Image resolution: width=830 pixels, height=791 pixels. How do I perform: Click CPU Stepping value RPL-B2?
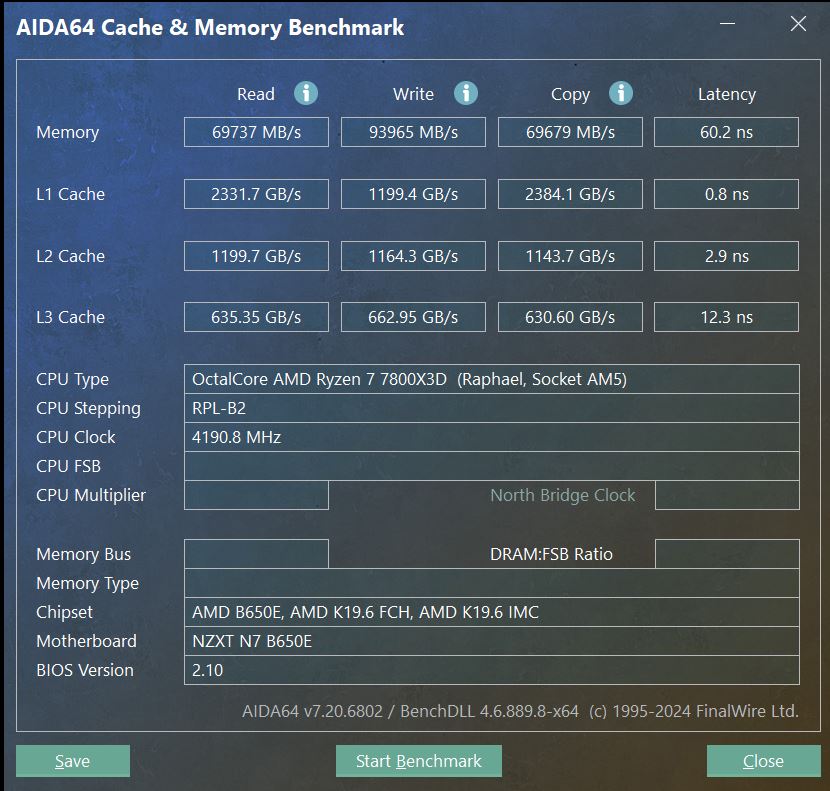[492, 408]
